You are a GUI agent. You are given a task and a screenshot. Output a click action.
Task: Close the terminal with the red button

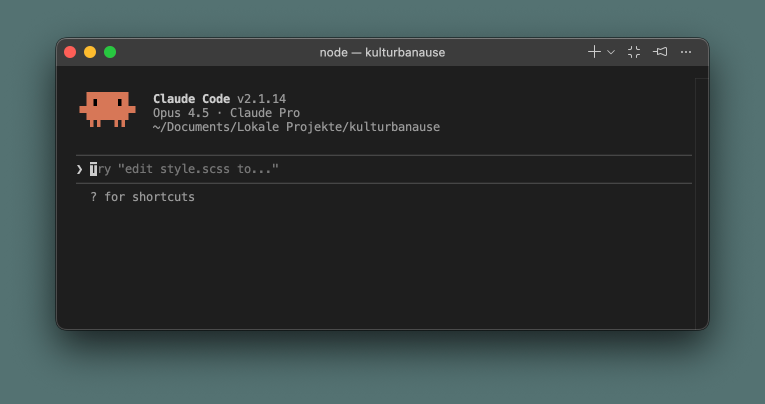point(70,52)
